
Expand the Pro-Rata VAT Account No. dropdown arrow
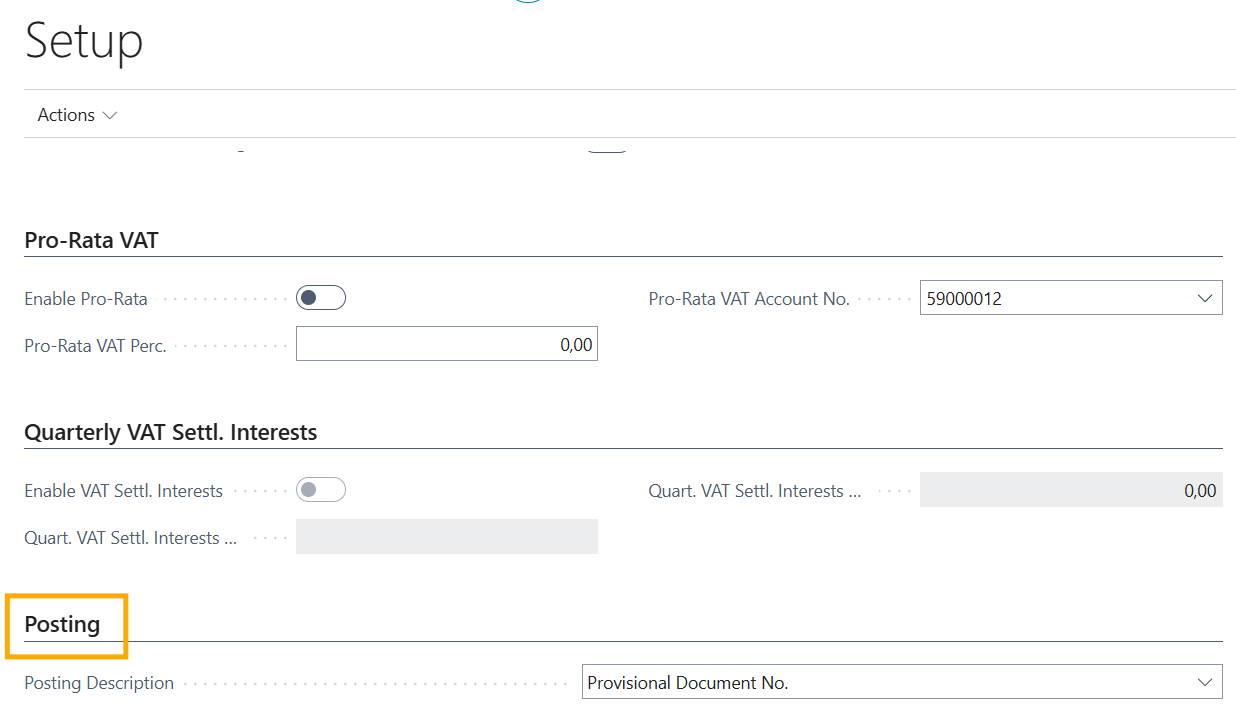click(1203, 298)
